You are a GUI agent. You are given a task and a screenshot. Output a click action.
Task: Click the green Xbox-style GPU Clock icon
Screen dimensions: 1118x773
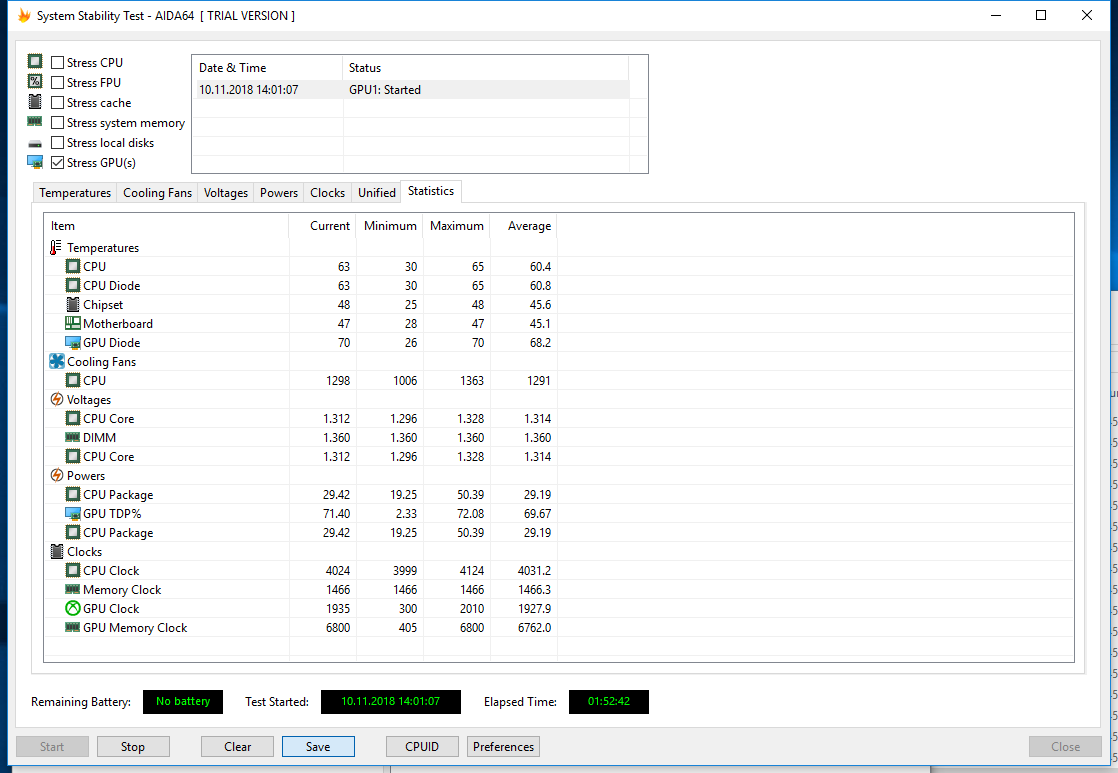click(73, 608)
